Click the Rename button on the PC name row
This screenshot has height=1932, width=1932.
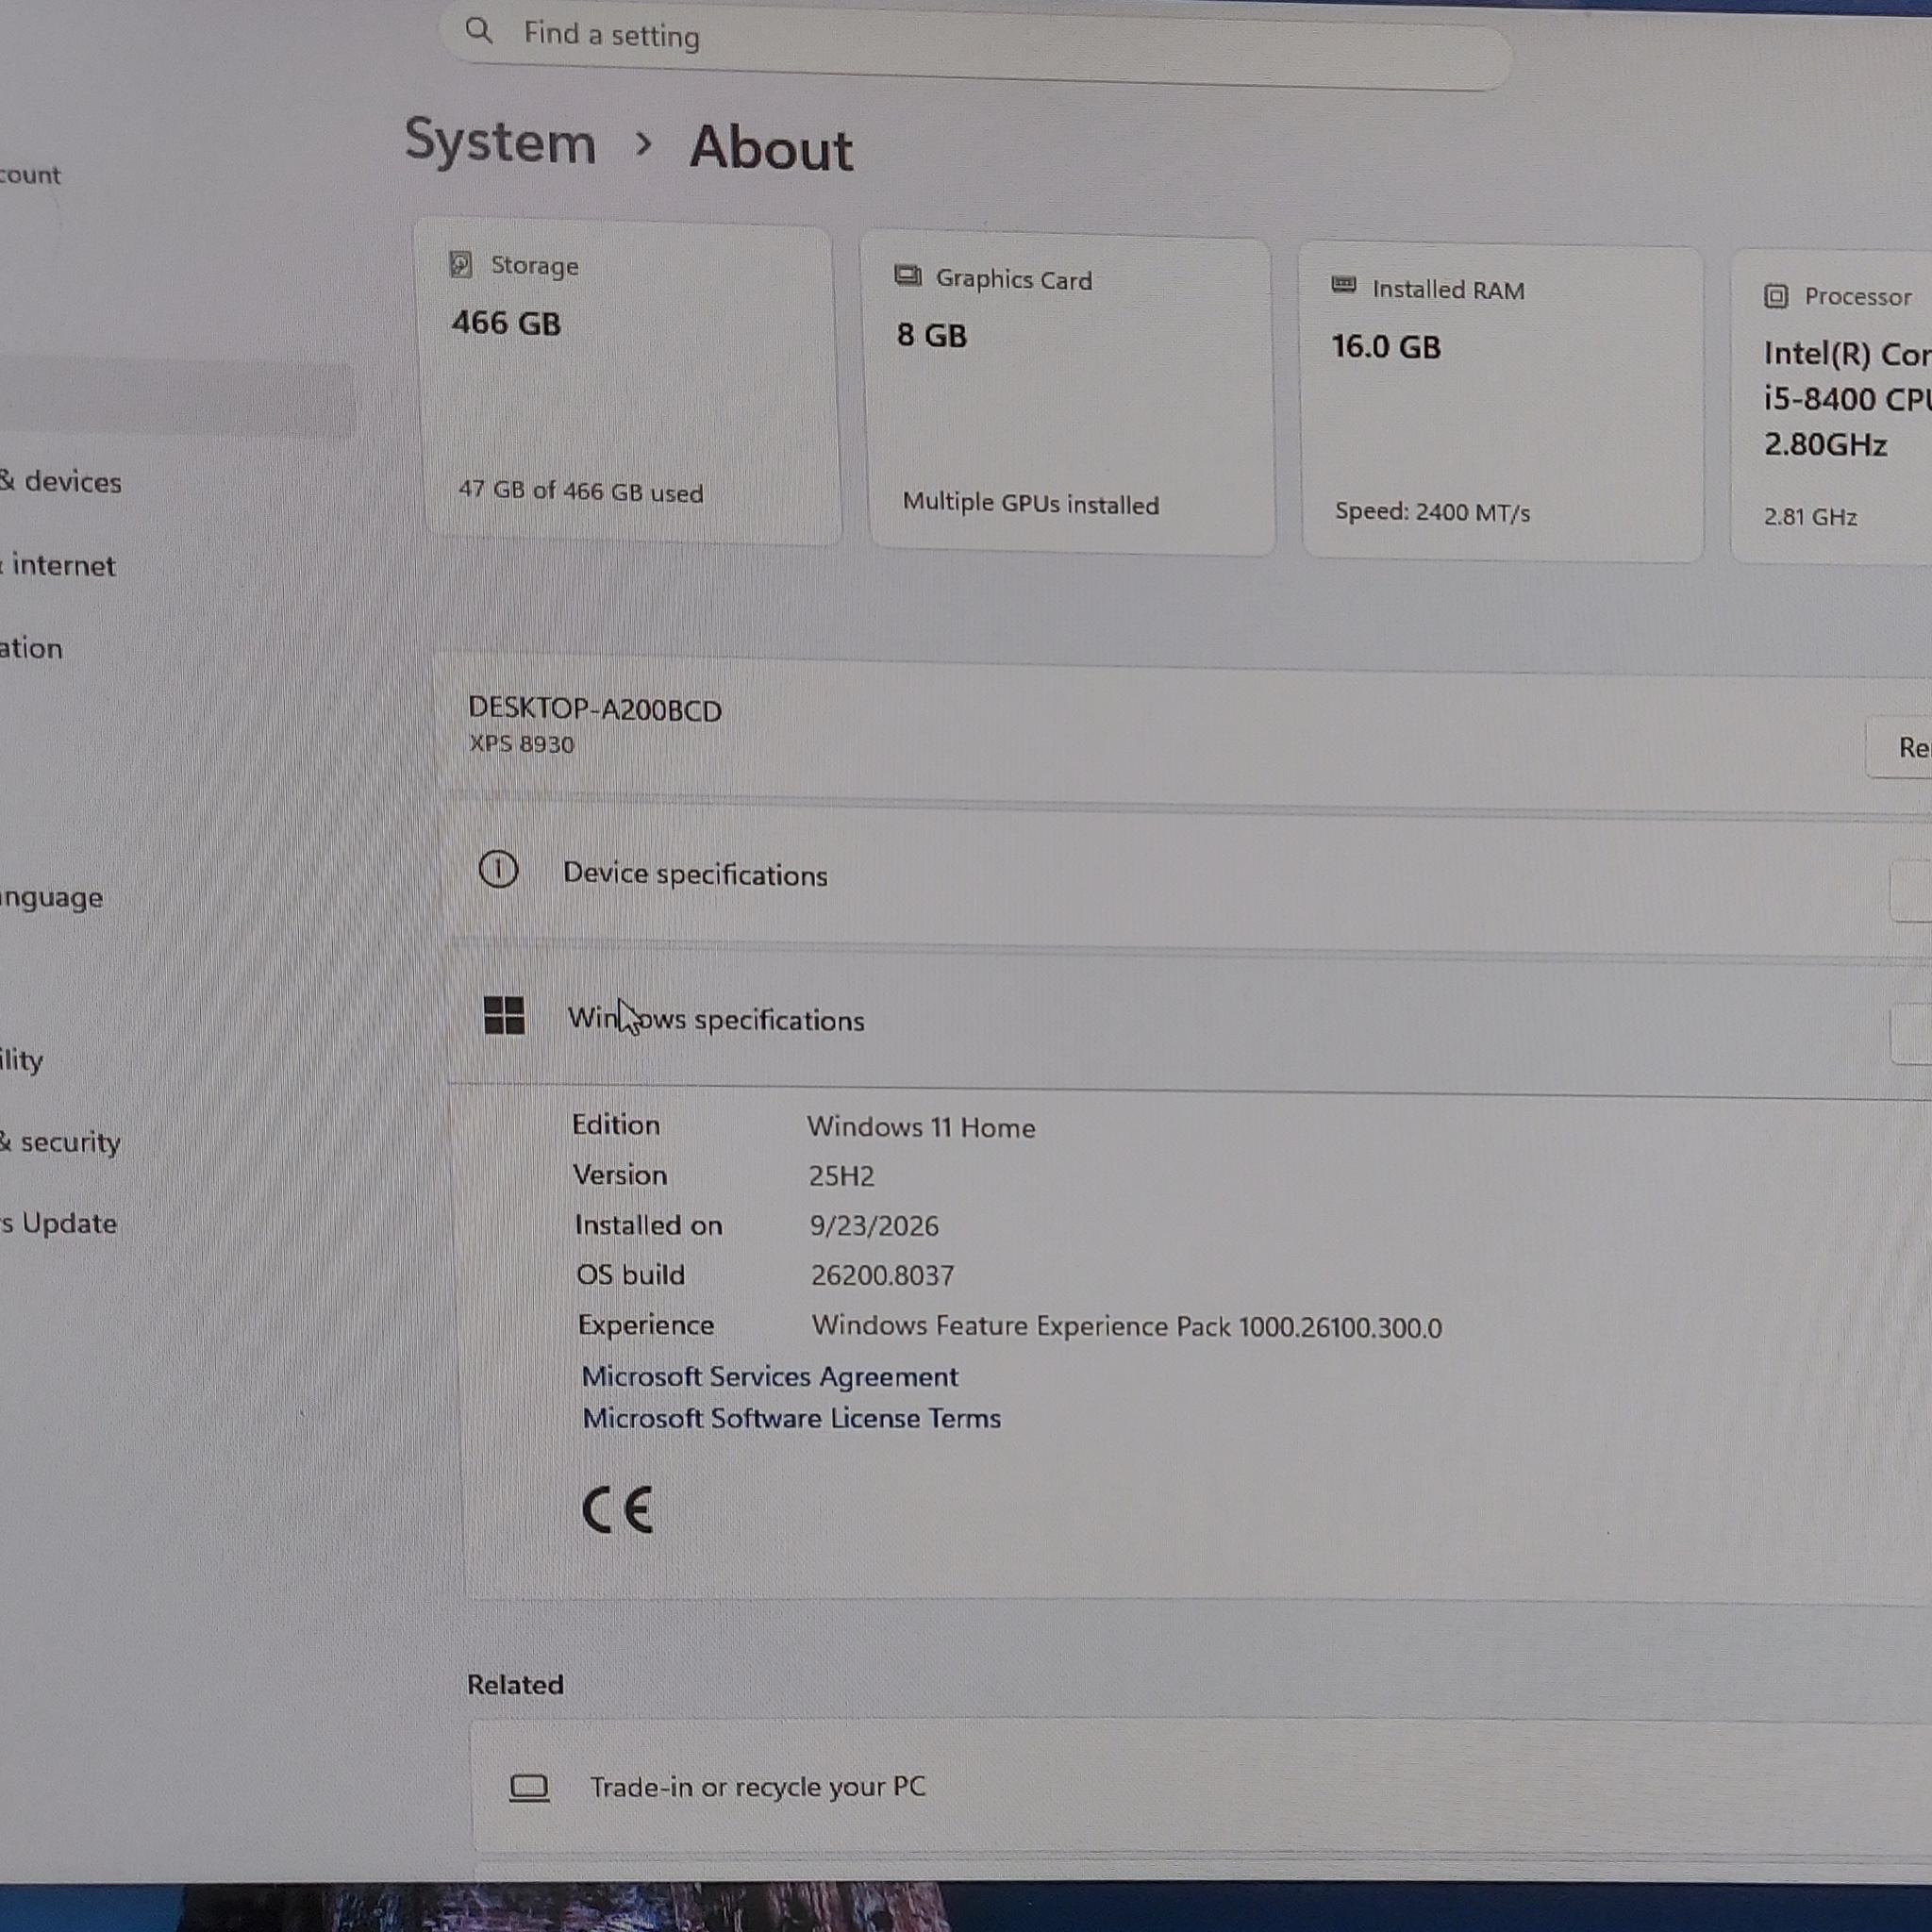[x=1900, y=747]
